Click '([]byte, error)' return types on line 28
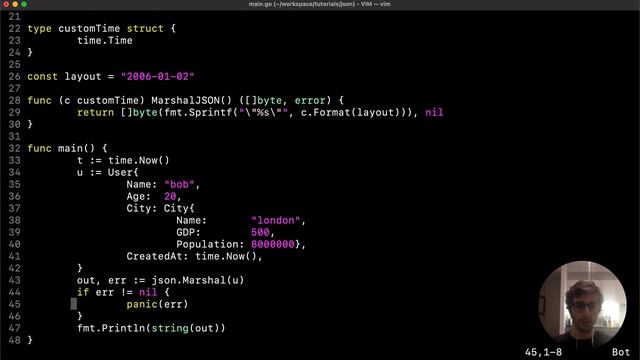Viewport: 640px width, 360px height. [285, 100]
